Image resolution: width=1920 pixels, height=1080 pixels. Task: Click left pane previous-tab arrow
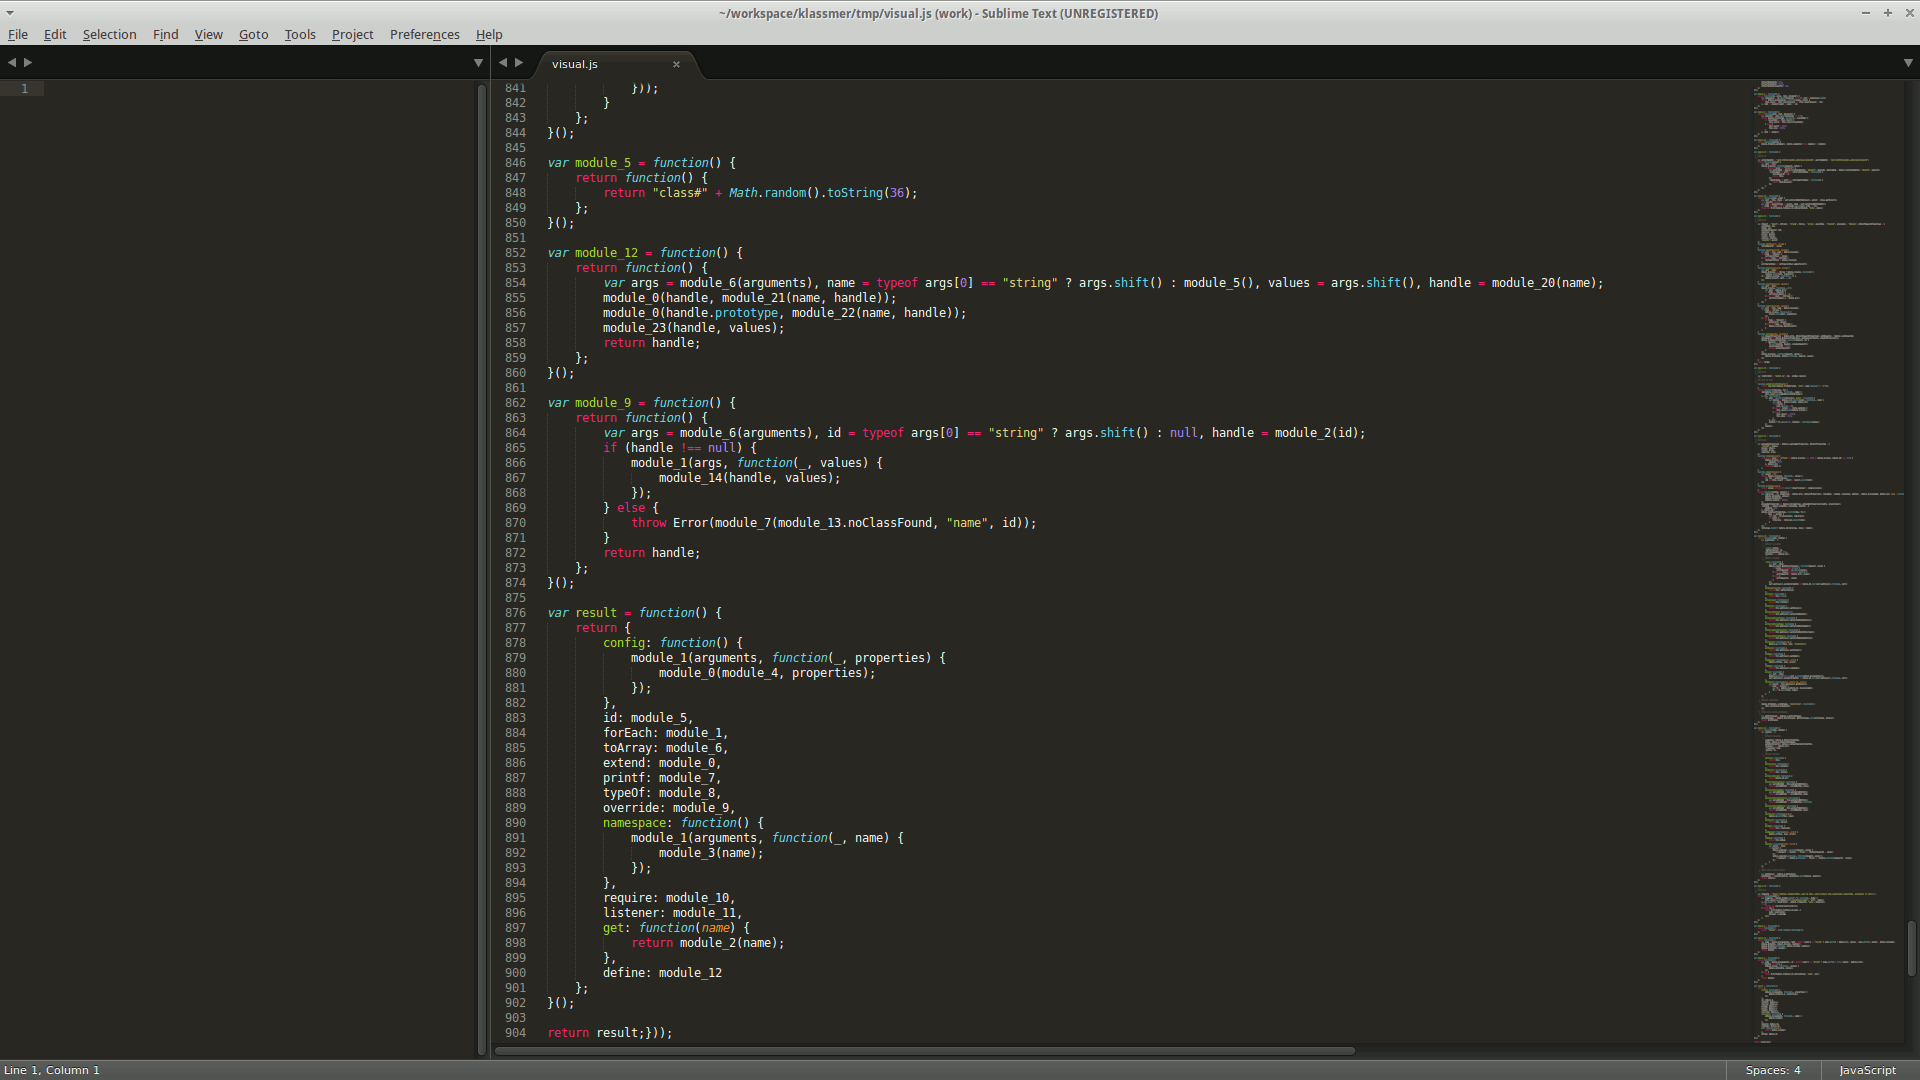pos(11,62)
